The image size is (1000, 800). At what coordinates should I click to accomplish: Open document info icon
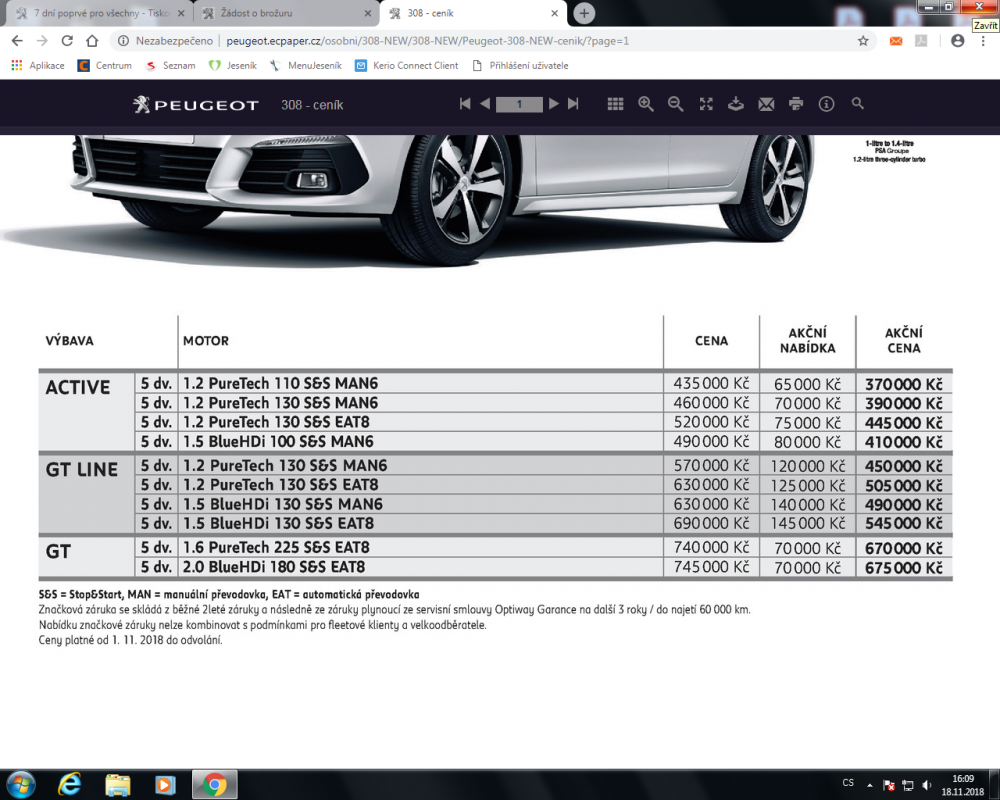827,104
